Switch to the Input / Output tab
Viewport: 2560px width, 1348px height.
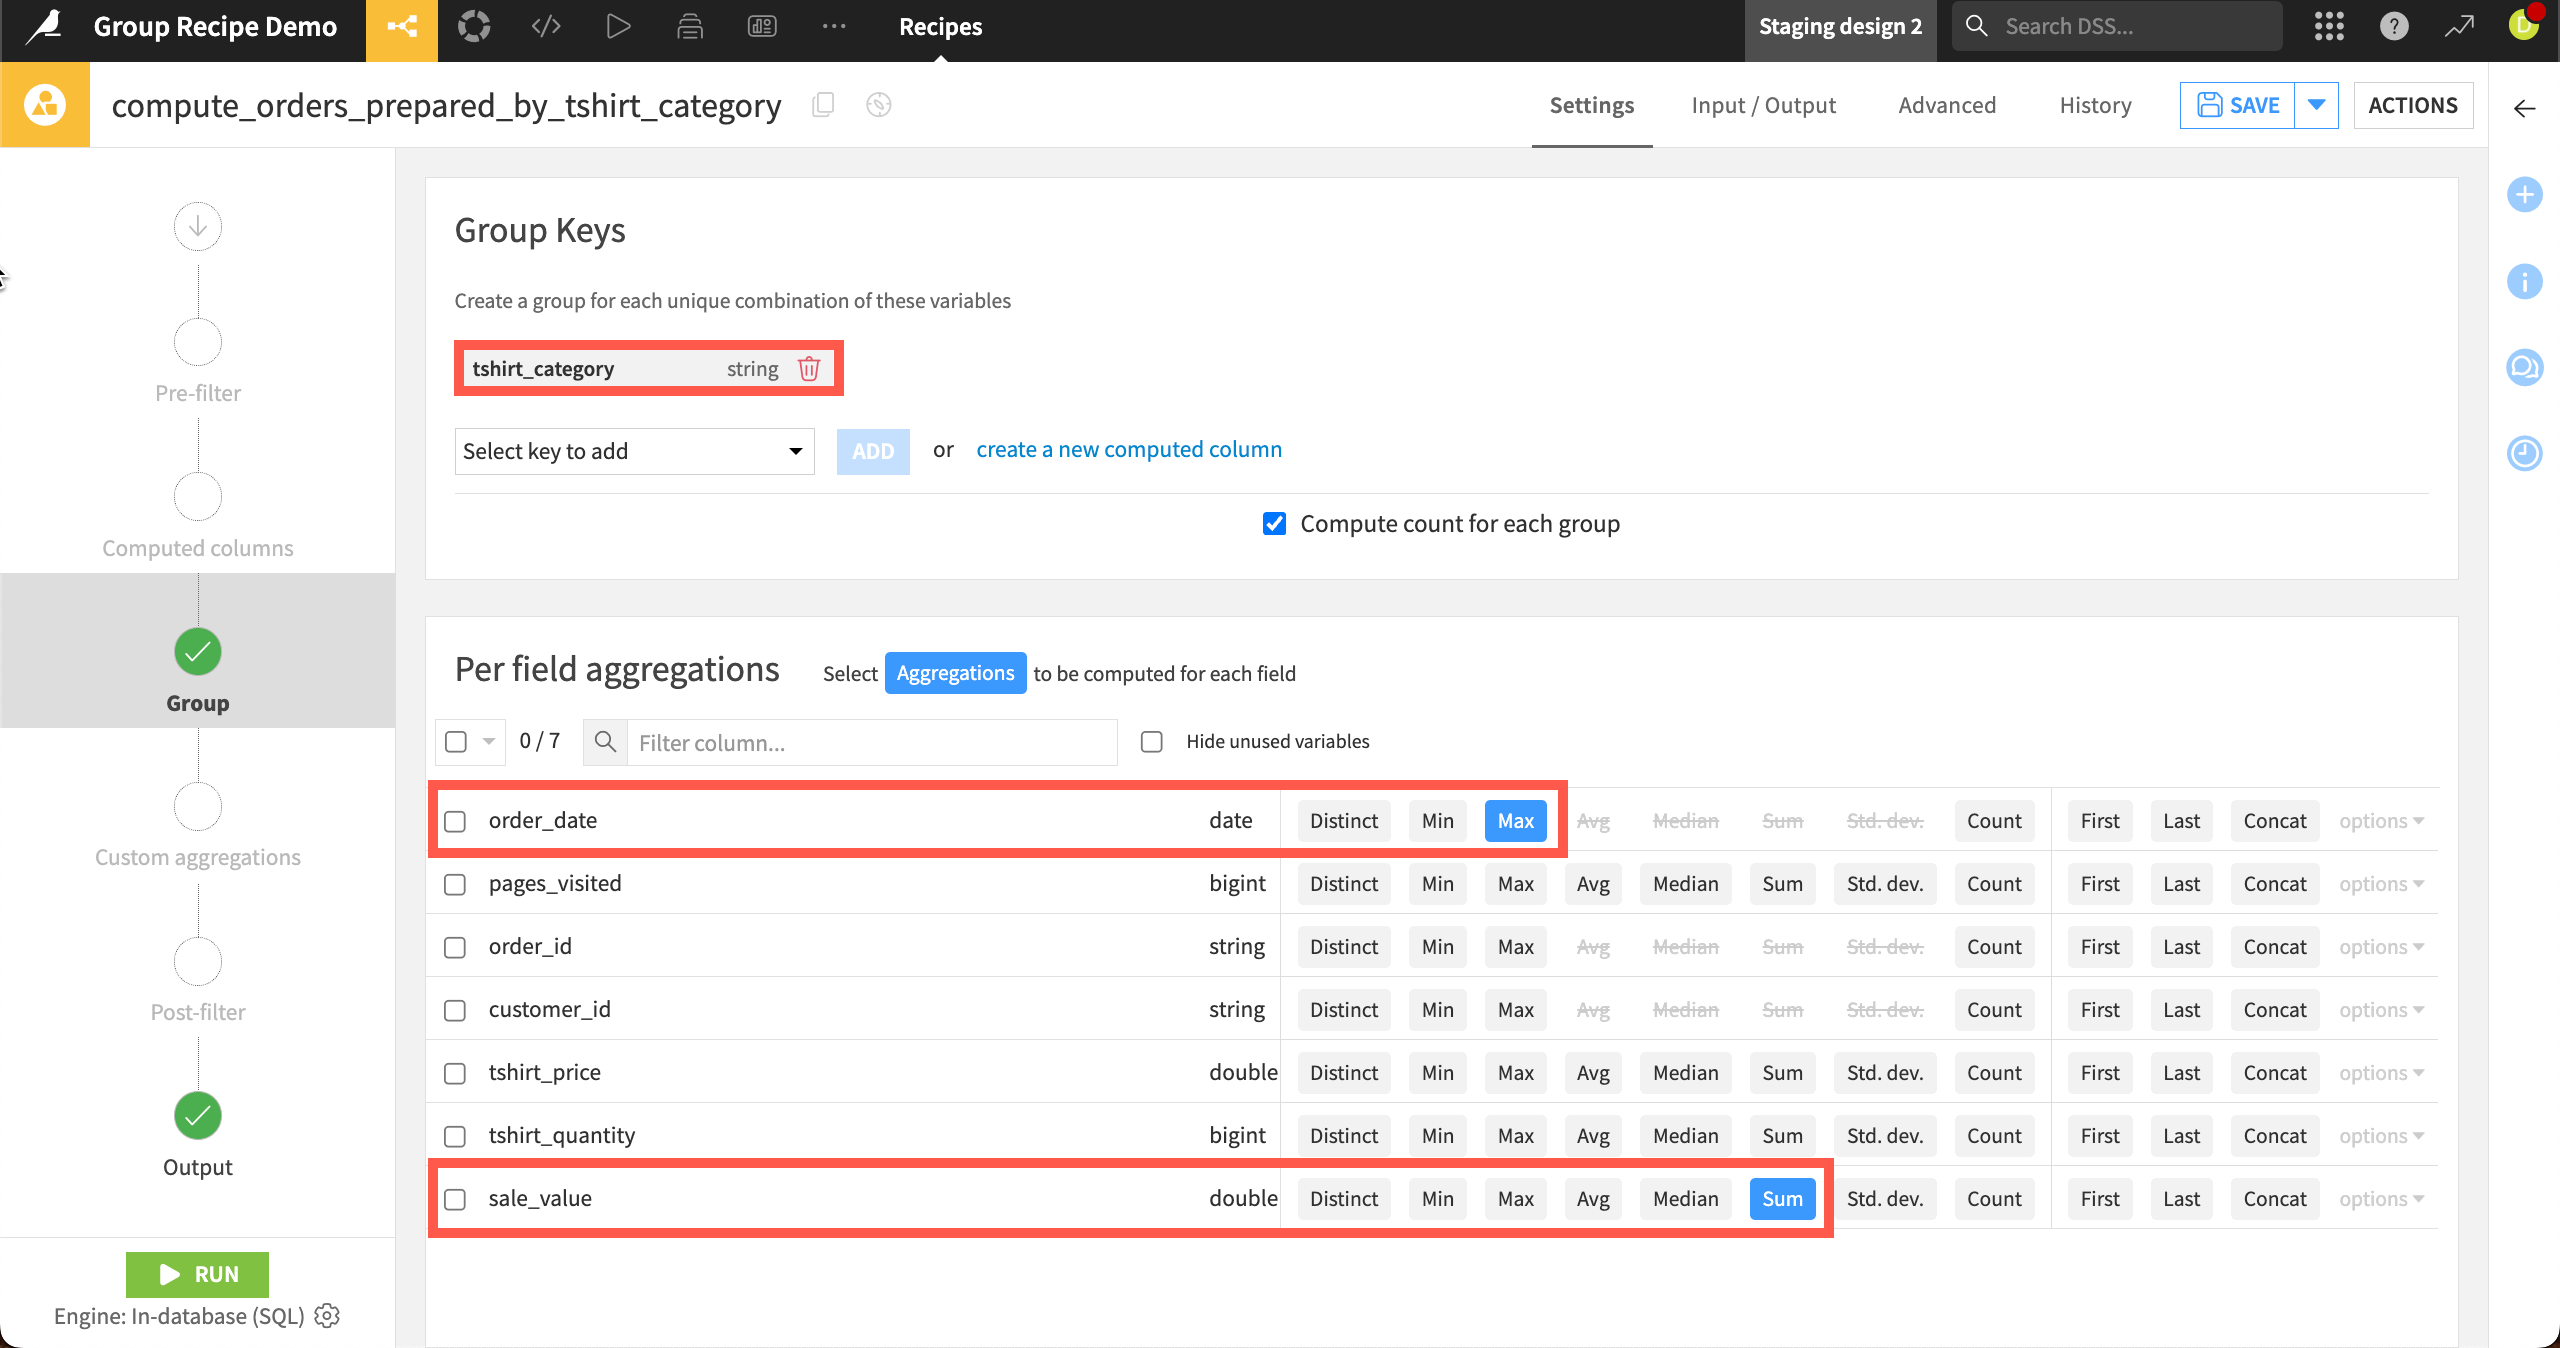[1764, 105]
